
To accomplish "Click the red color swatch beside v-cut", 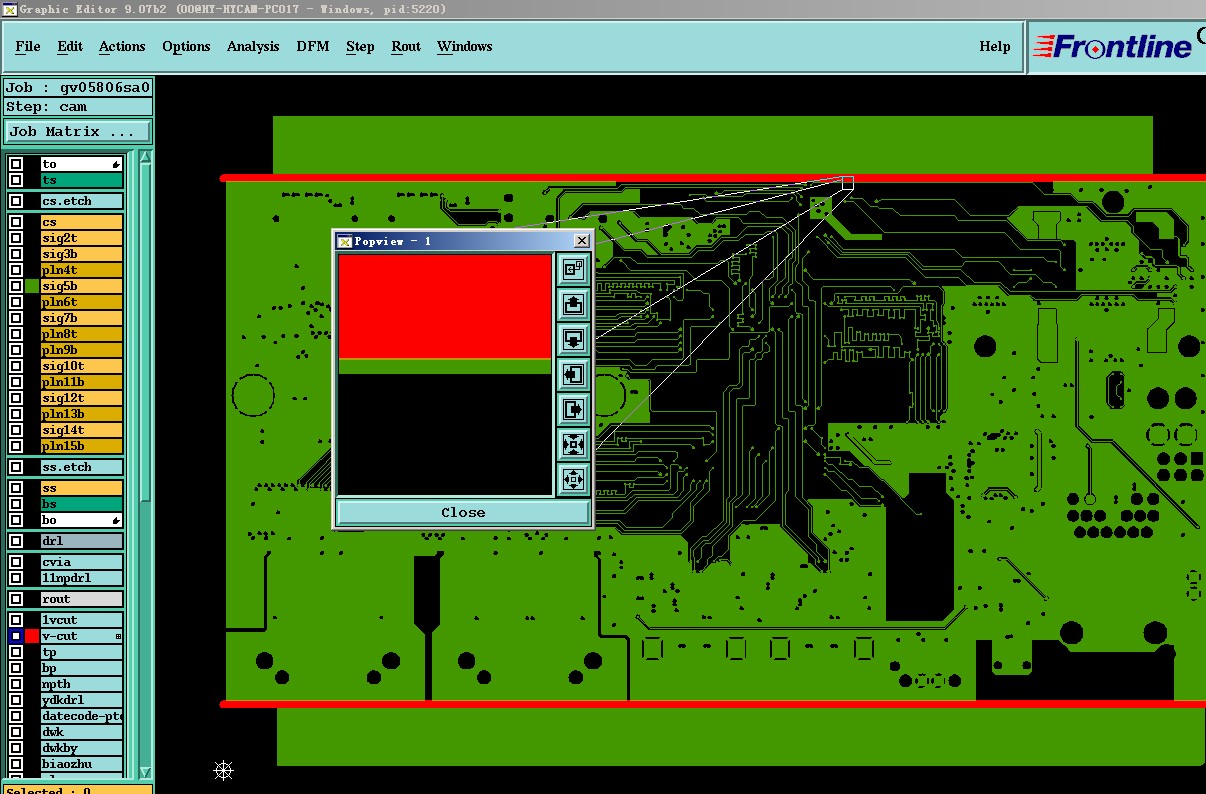I will [x=32, y=636].
